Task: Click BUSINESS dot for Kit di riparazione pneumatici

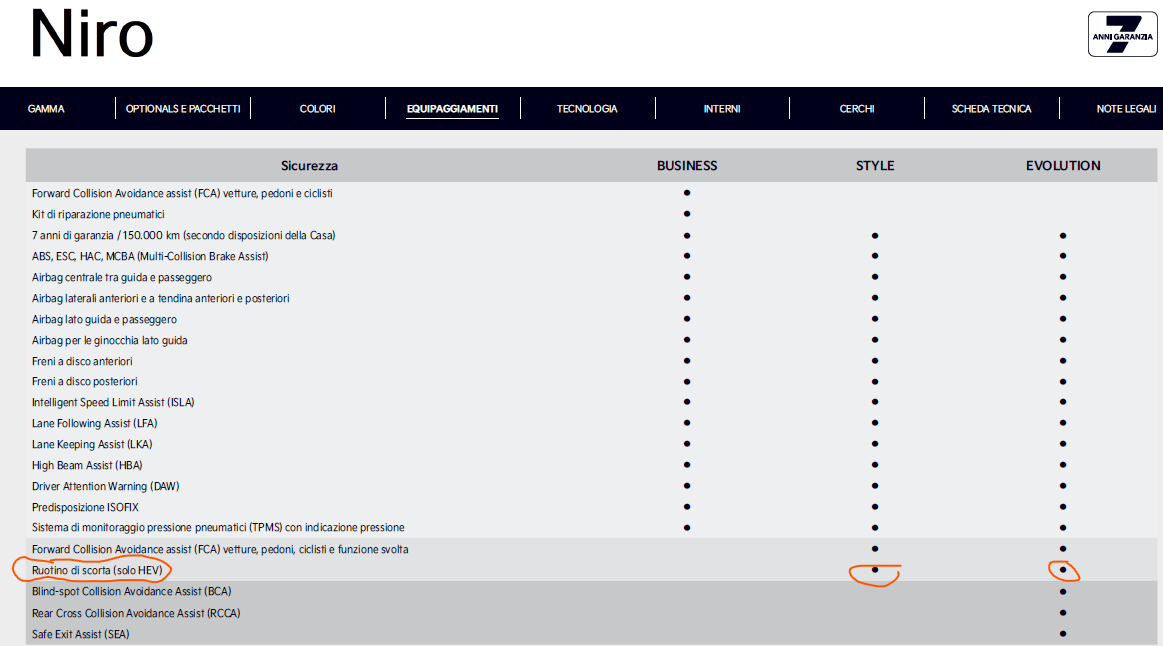Action: pyautogui.click(x=687, y=214)
